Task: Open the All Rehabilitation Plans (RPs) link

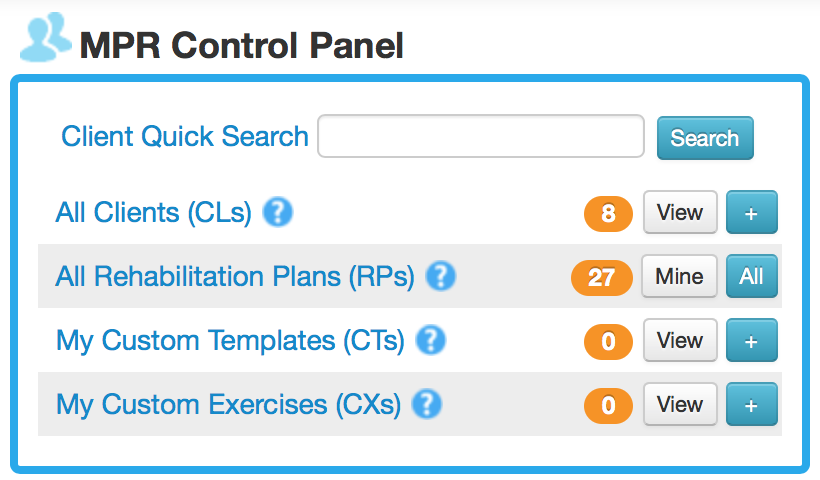Action: point(235,277)
